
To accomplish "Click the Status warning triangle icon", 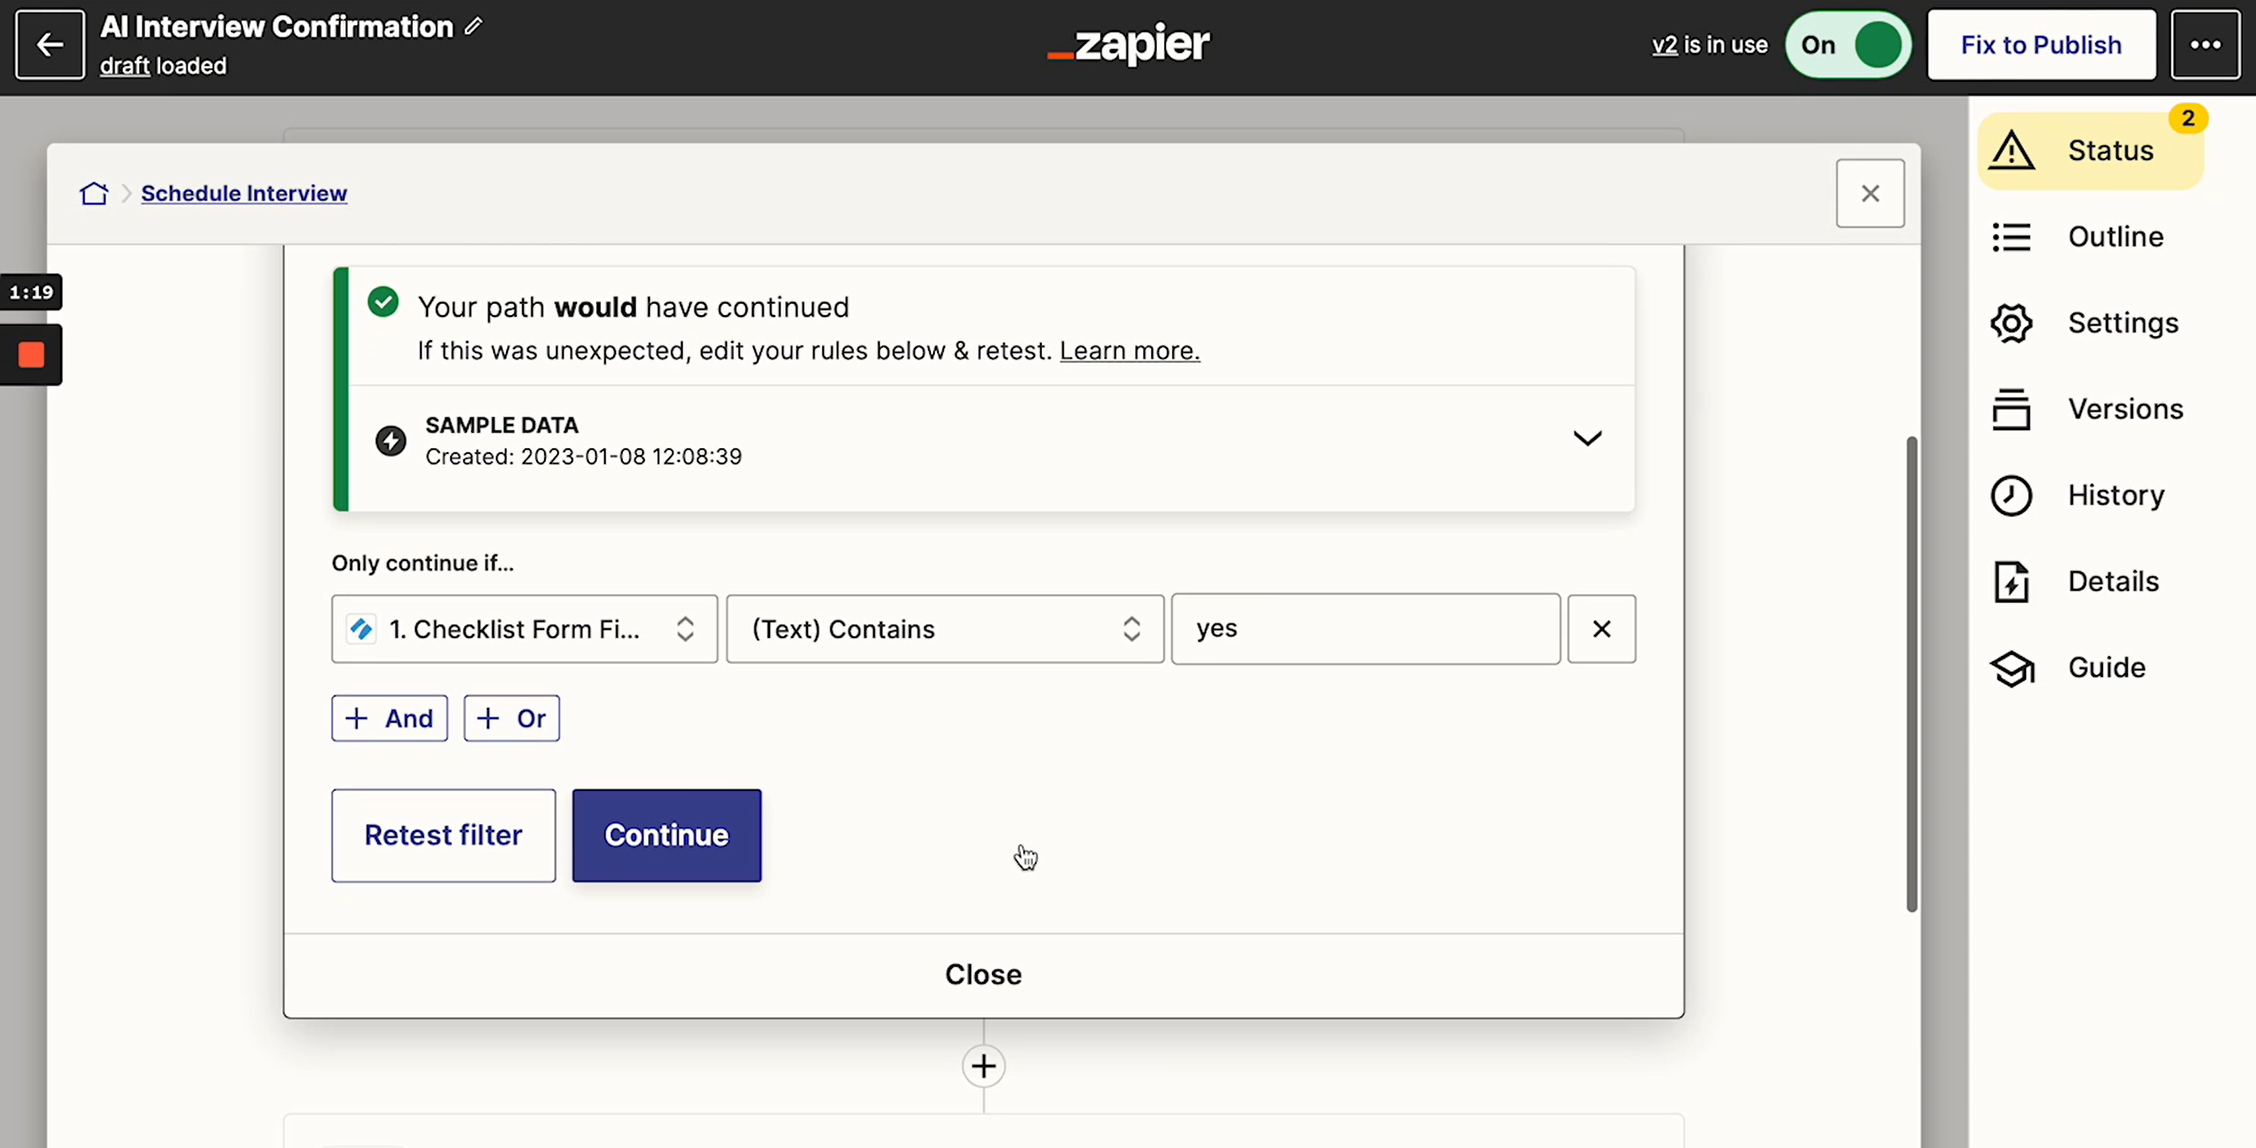I will pos(2011,151).
